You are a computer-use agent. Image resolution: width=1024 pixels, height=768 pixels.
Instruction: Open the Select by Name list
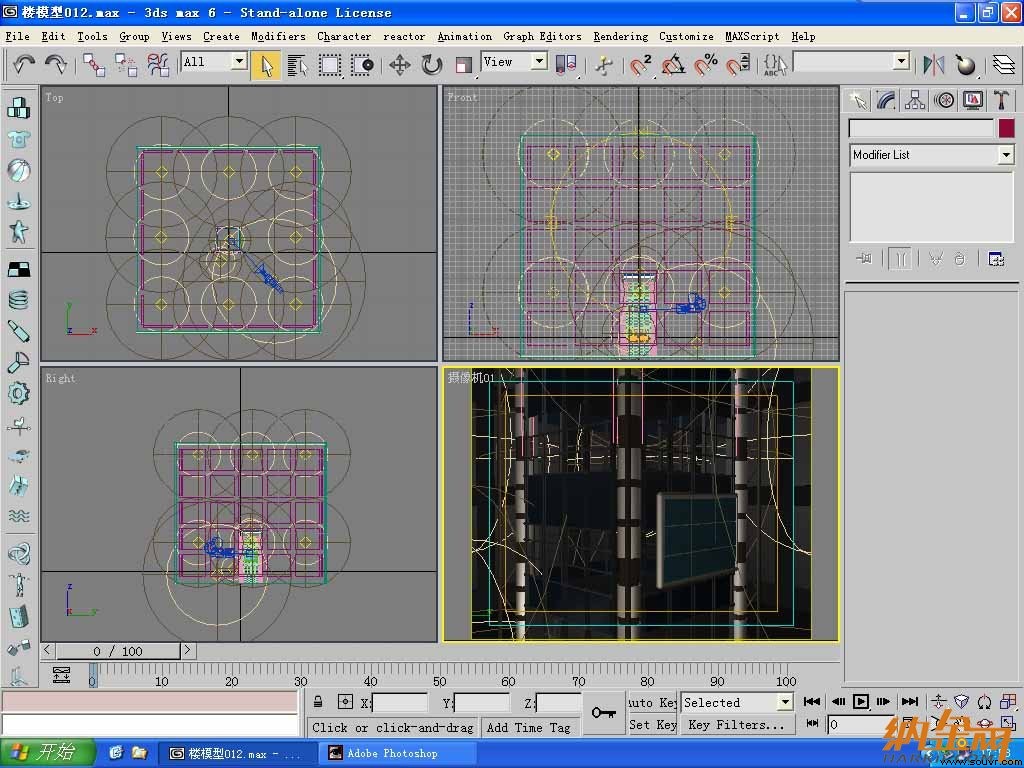(x=297, y=65)
